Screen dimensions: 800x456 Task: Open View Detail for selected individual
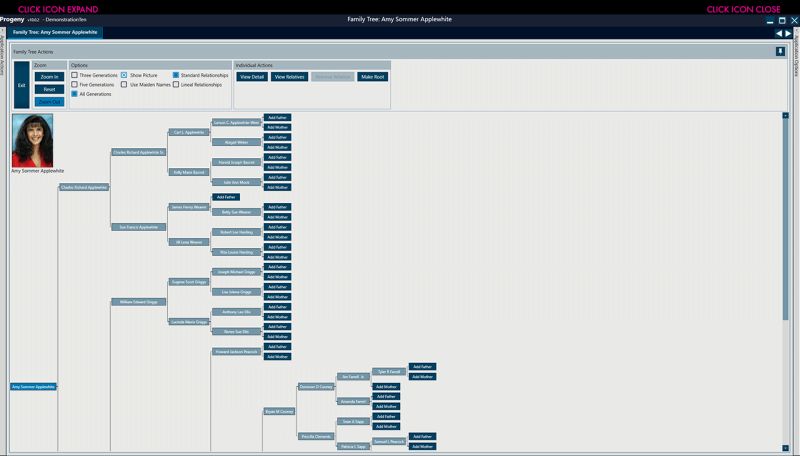[252, 77]
